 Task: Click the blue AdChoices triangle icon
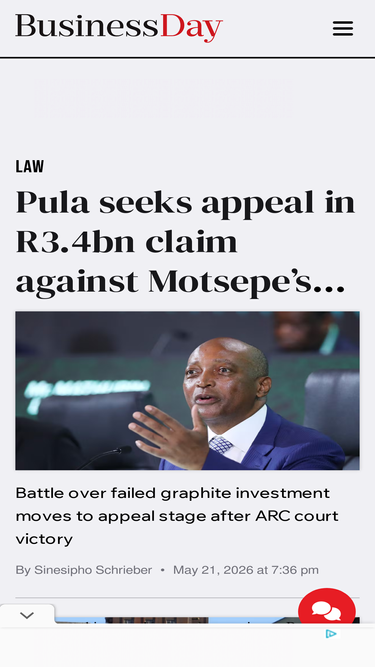click(331, 634)
